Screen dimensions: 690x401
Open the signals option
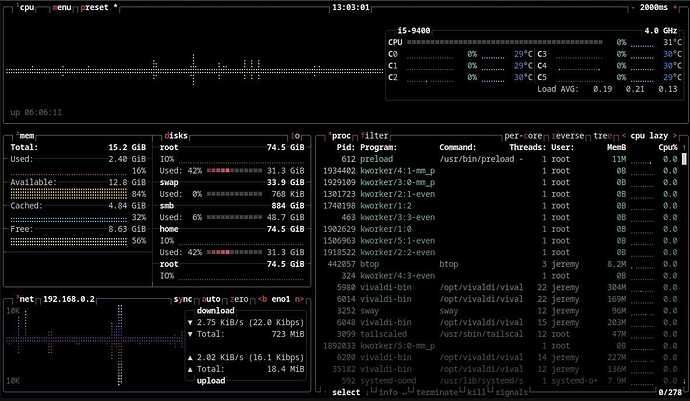(511, 392)
